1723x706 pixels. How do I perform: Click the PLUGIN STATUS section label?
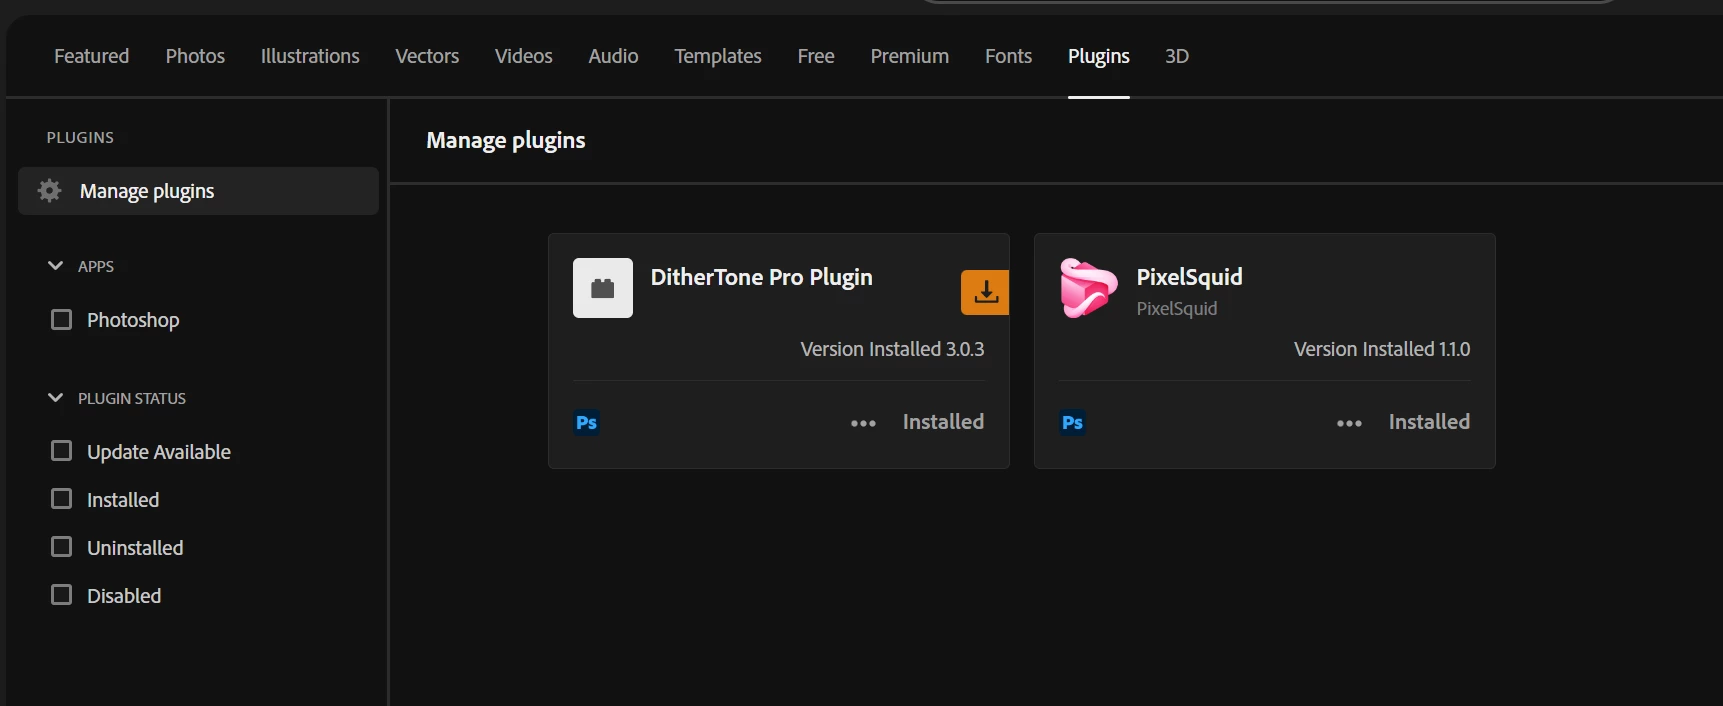coord(132,398)
